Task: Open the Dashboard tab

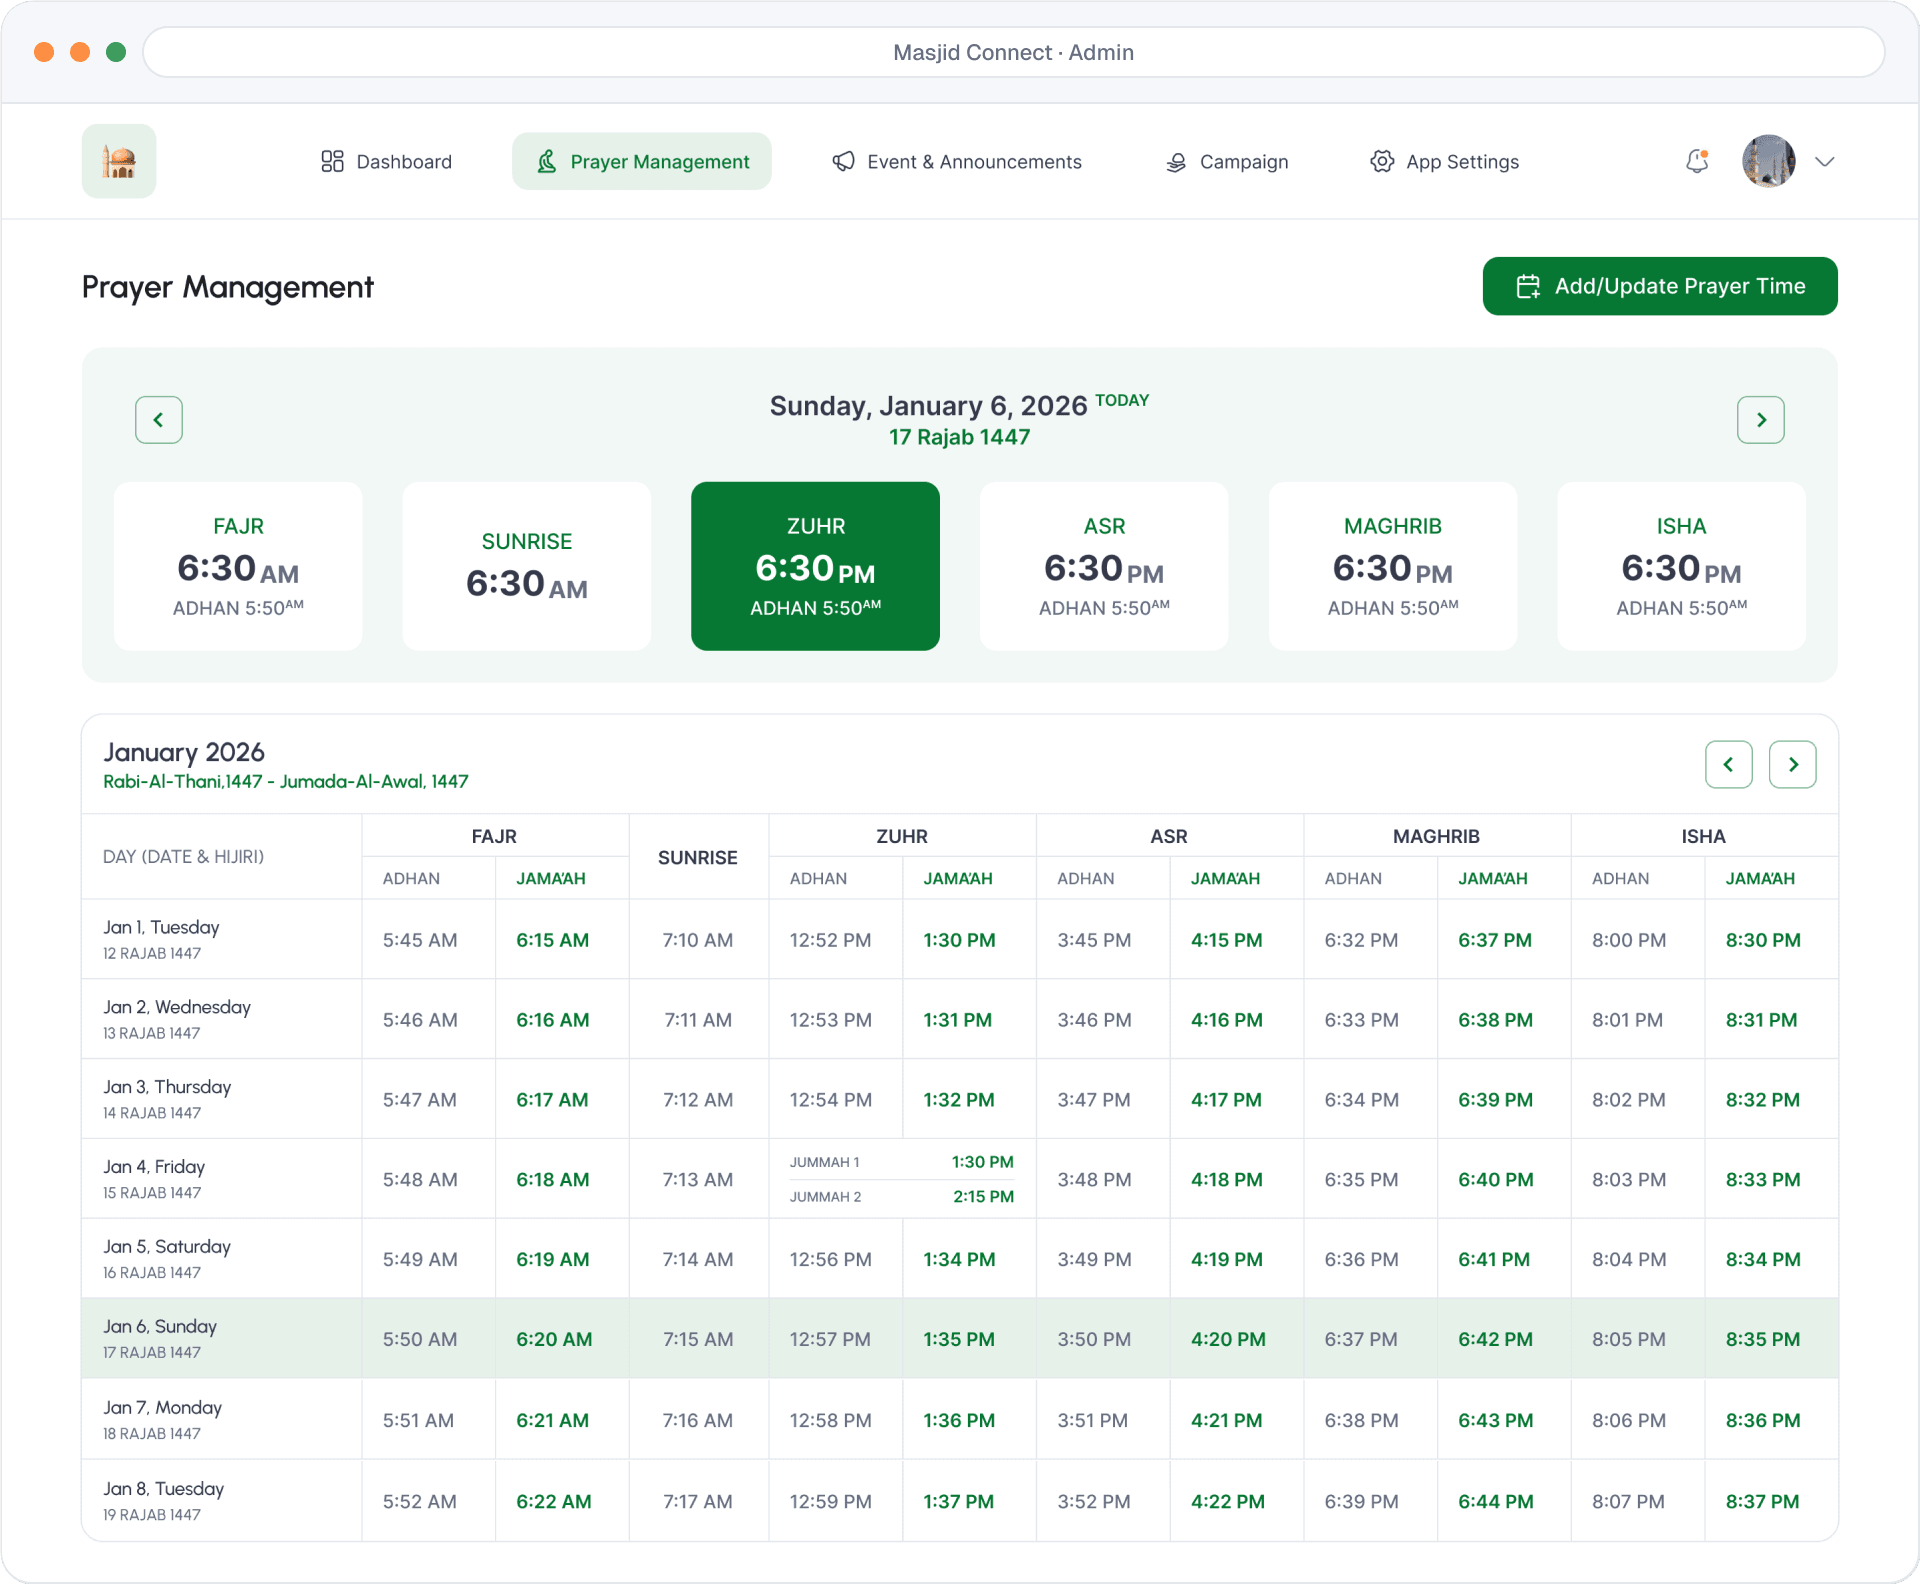Action: (386, 161)
